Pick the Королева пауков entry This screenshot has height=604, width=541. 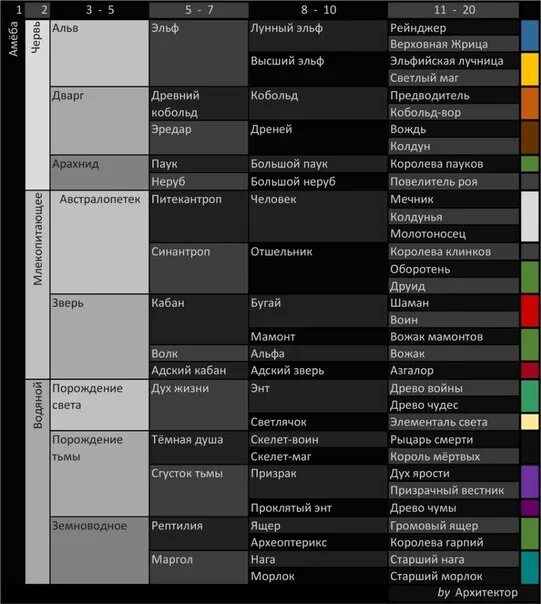(x=454, y=164)
